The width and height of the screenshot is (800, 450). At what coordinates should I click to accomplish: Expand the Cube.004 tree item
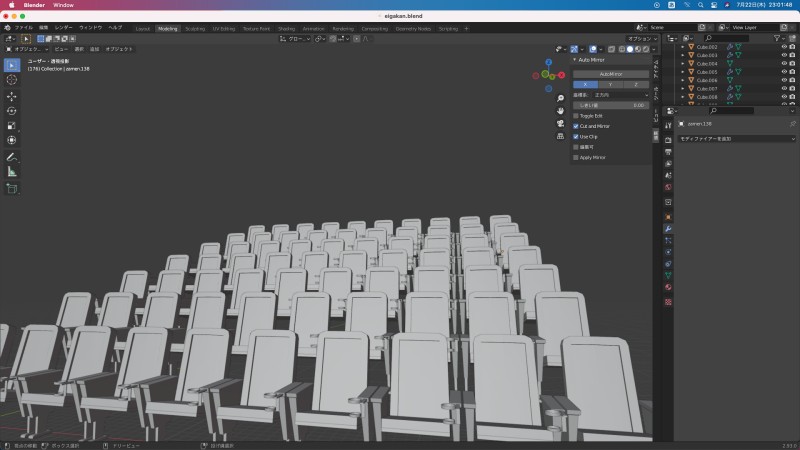[x=683, y=63]
